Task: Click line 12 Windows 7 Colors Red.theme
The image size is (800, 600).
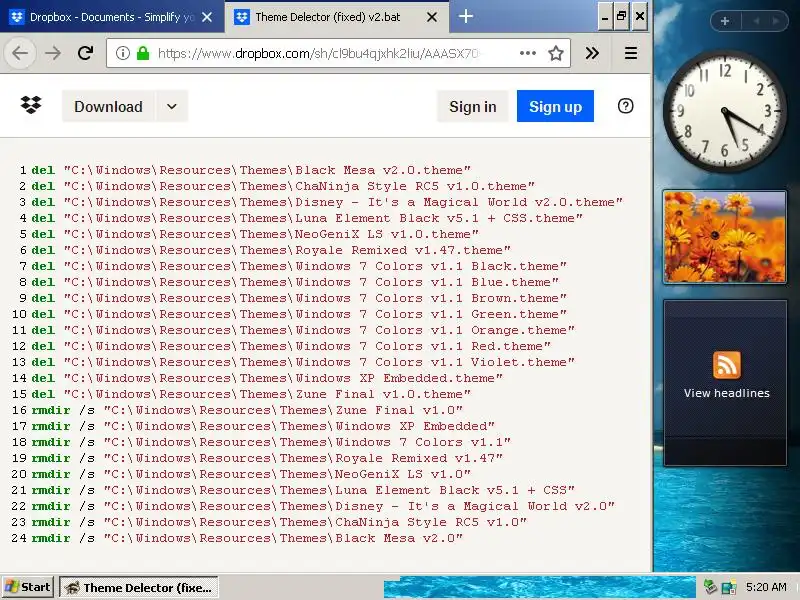Action: tap(307, 346)
